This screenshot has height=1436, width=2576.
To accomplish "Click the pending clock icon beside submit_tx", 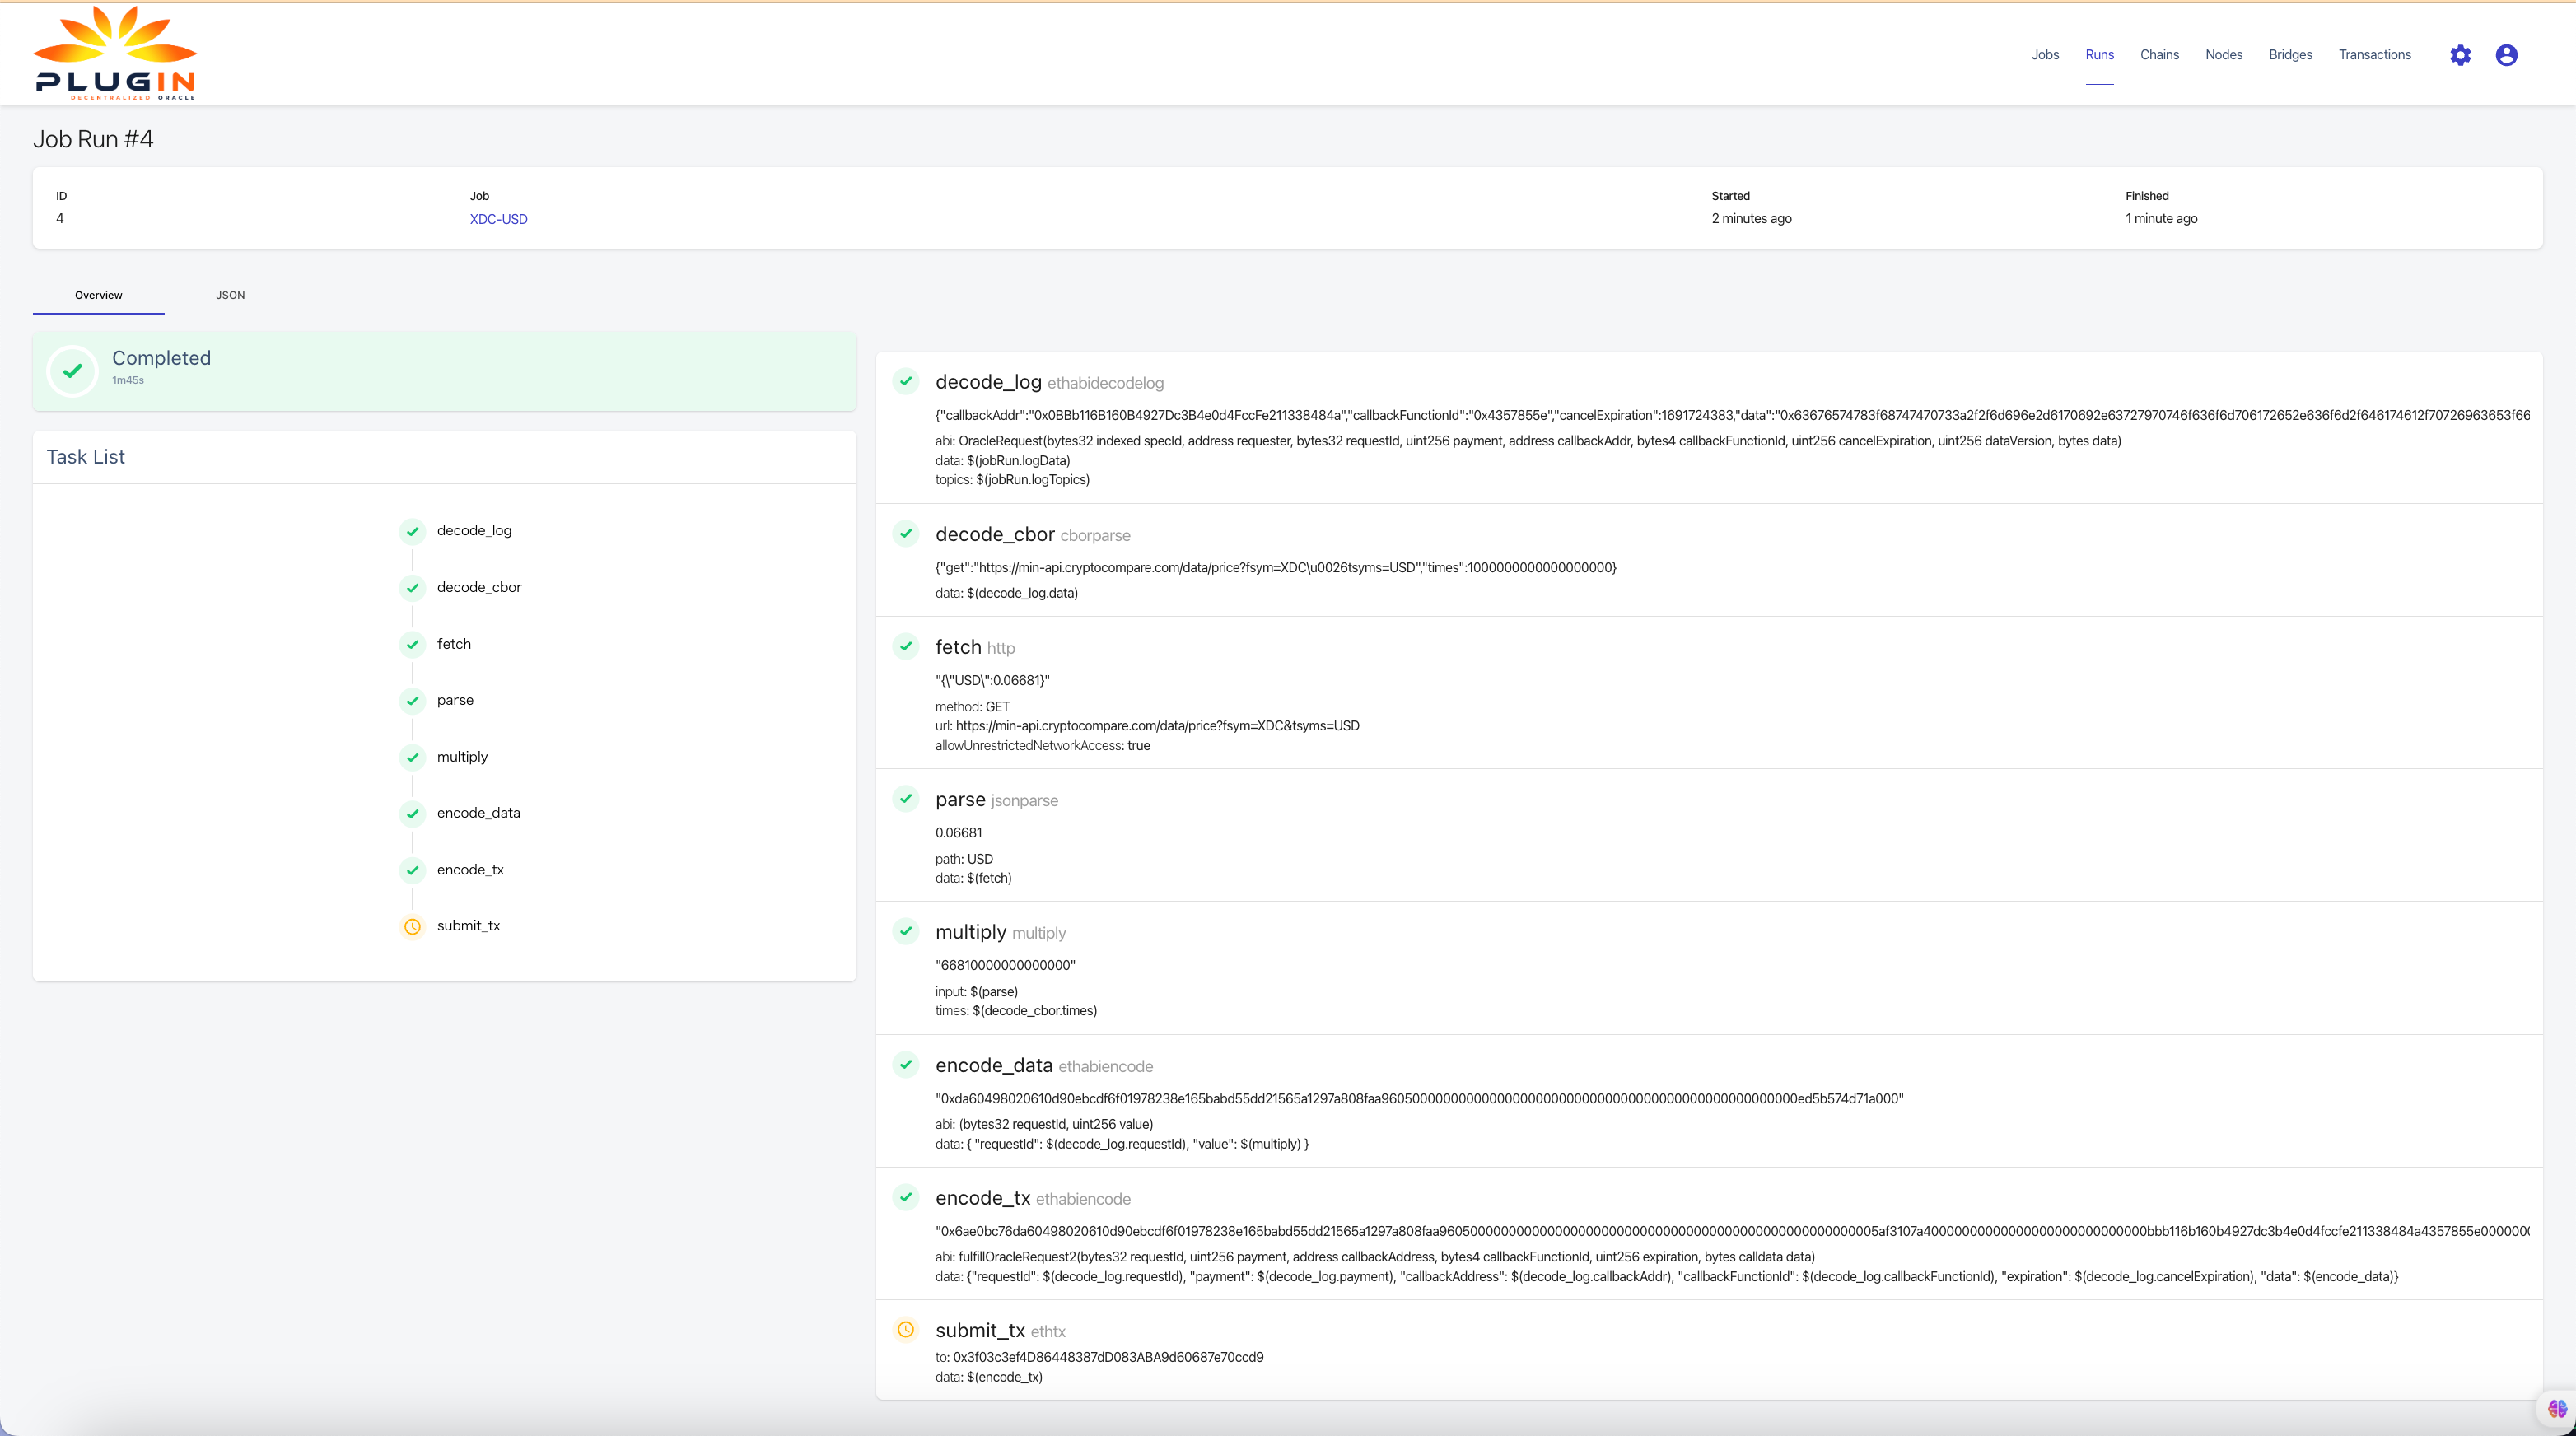I will click(412, 926).
